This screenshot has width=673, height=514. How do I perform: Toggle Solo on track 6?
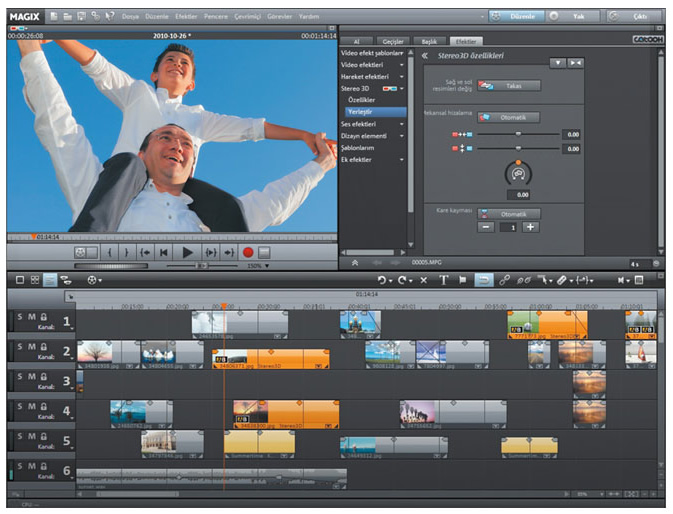click(x=20, y=466)
